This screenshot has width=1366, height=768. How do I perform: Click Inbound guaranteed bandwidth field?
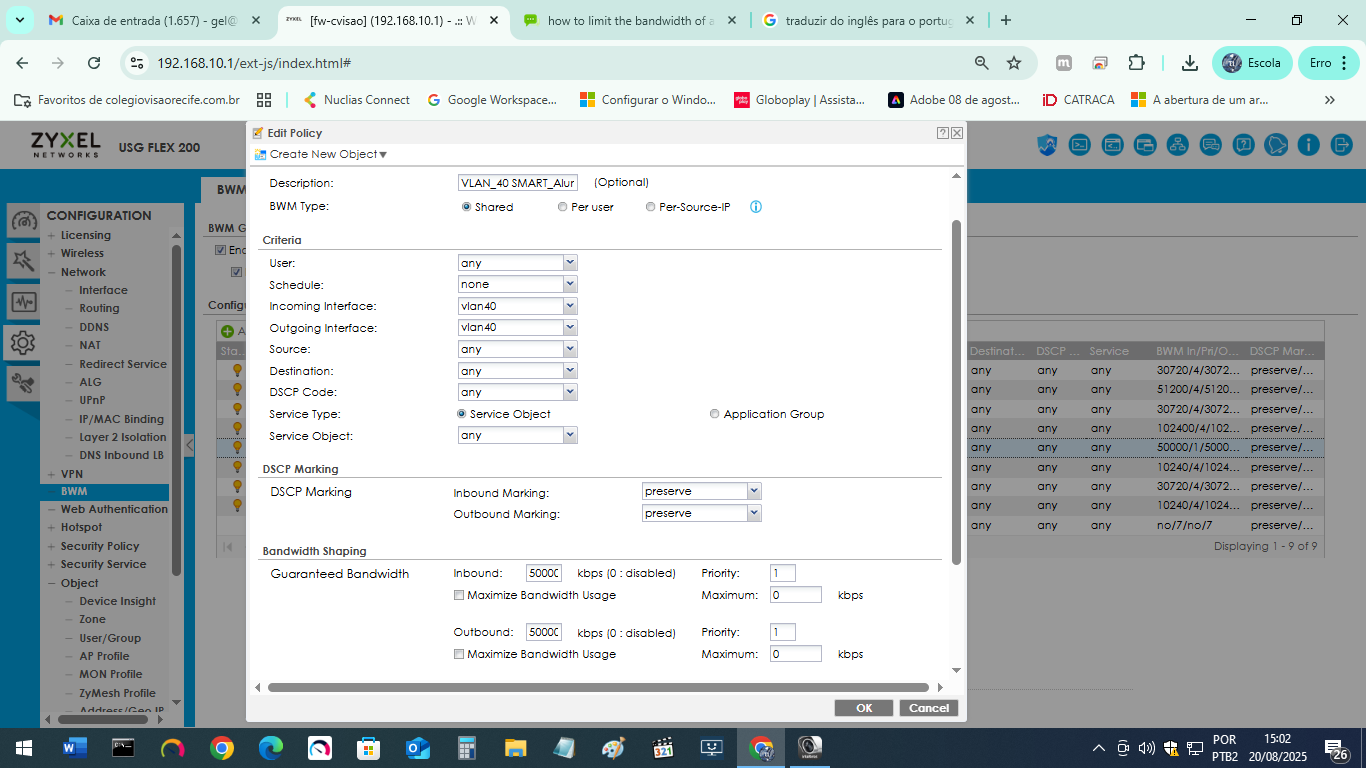[544, 573]
